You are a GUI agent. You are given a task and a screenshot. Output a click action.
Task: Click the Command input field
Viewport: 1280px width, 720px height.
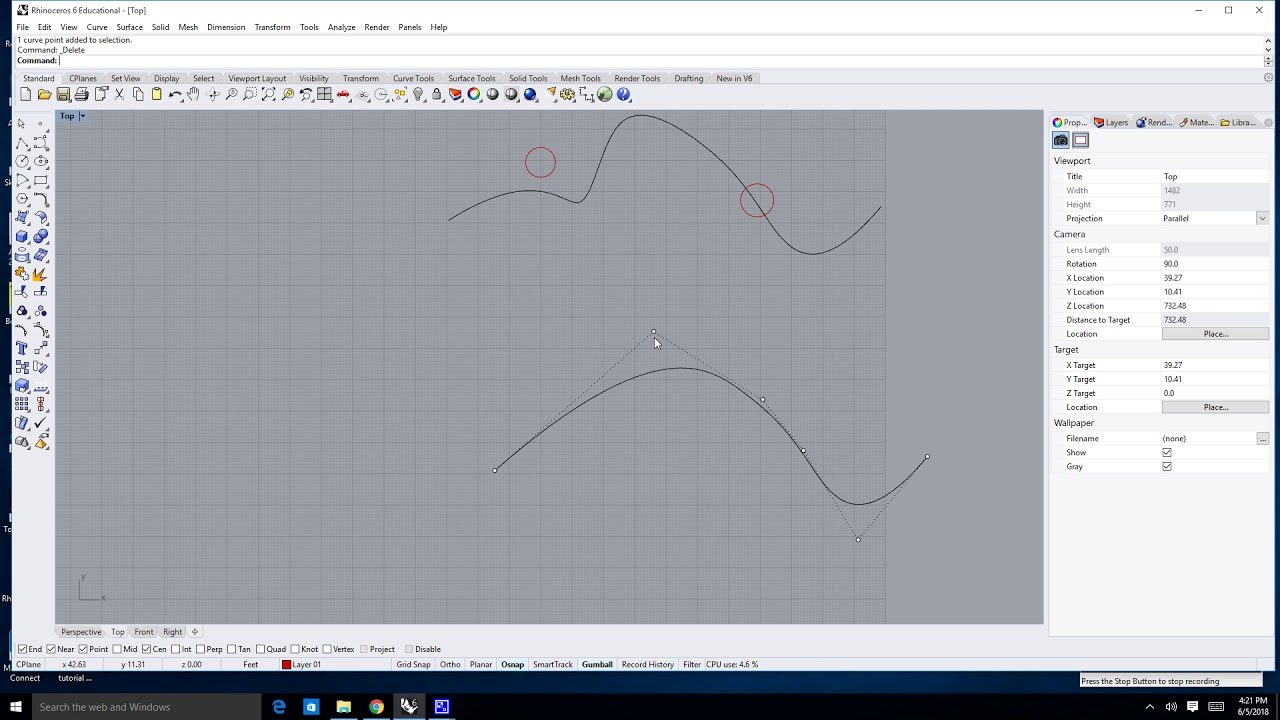660,61
